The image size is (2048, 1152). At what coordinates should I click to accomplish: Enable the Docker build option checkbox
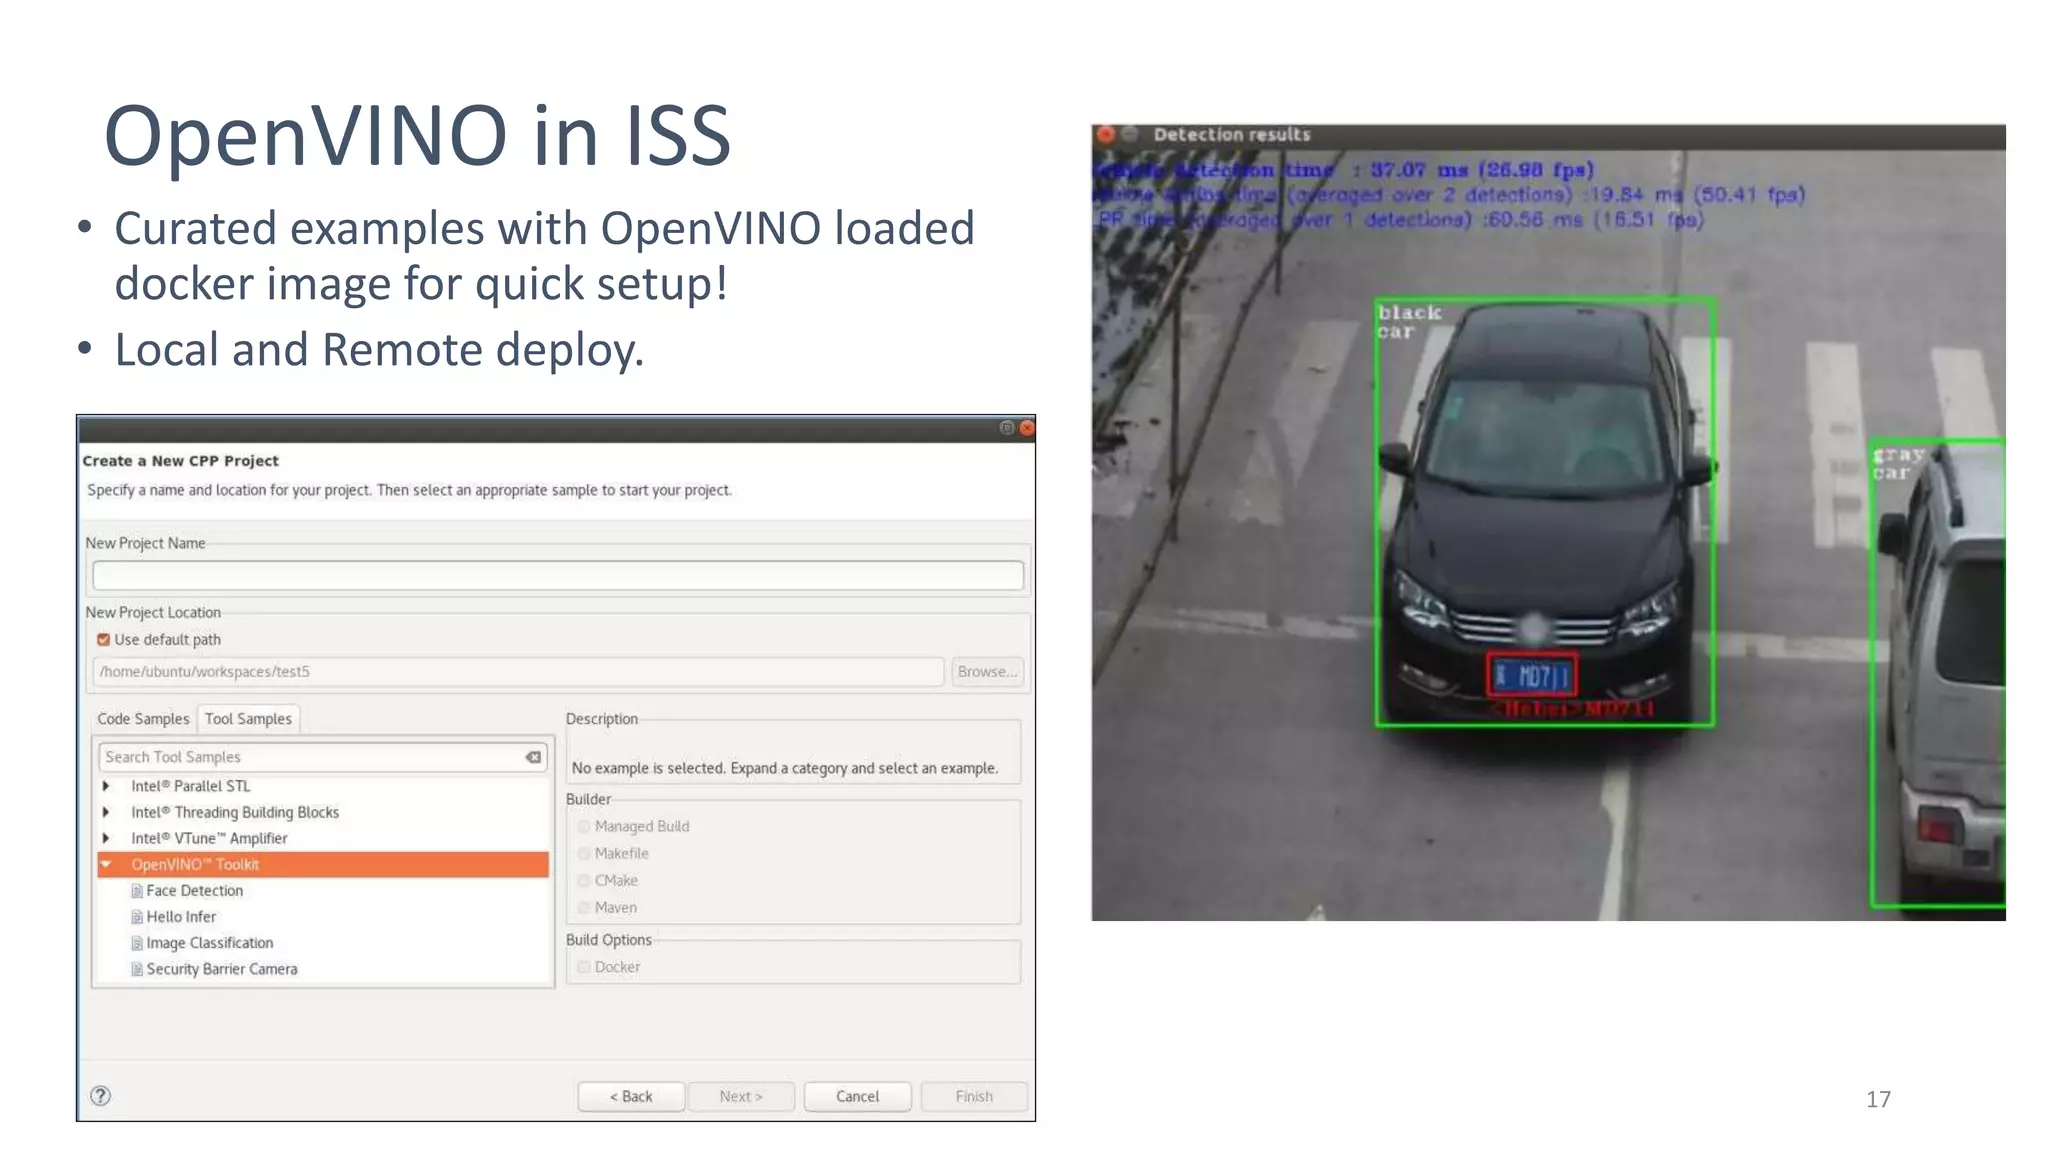point(584,967)
